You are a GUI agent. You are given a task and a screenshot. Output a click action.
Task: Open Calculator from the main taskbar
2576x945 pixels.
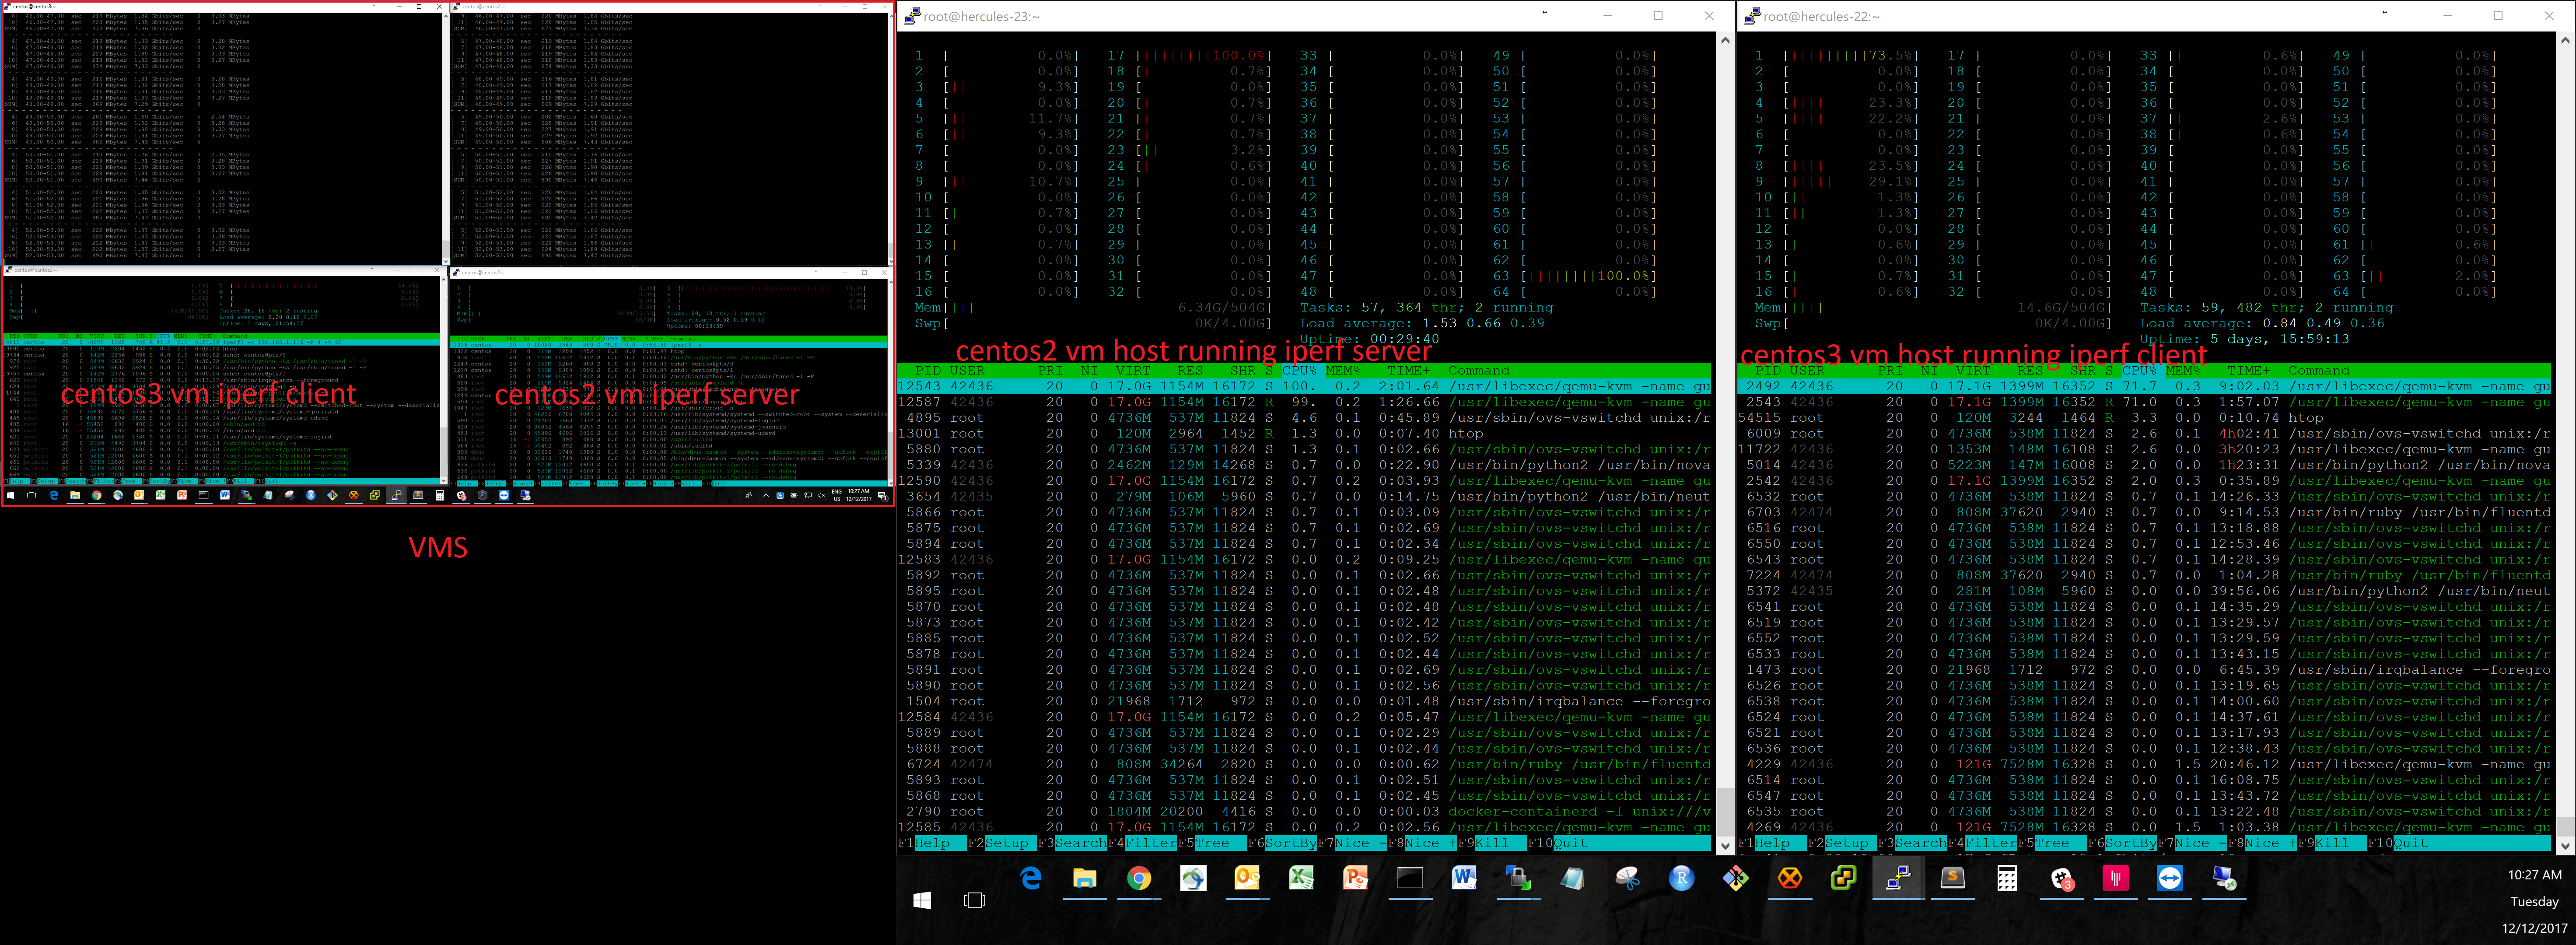[x=2007, y=879]
